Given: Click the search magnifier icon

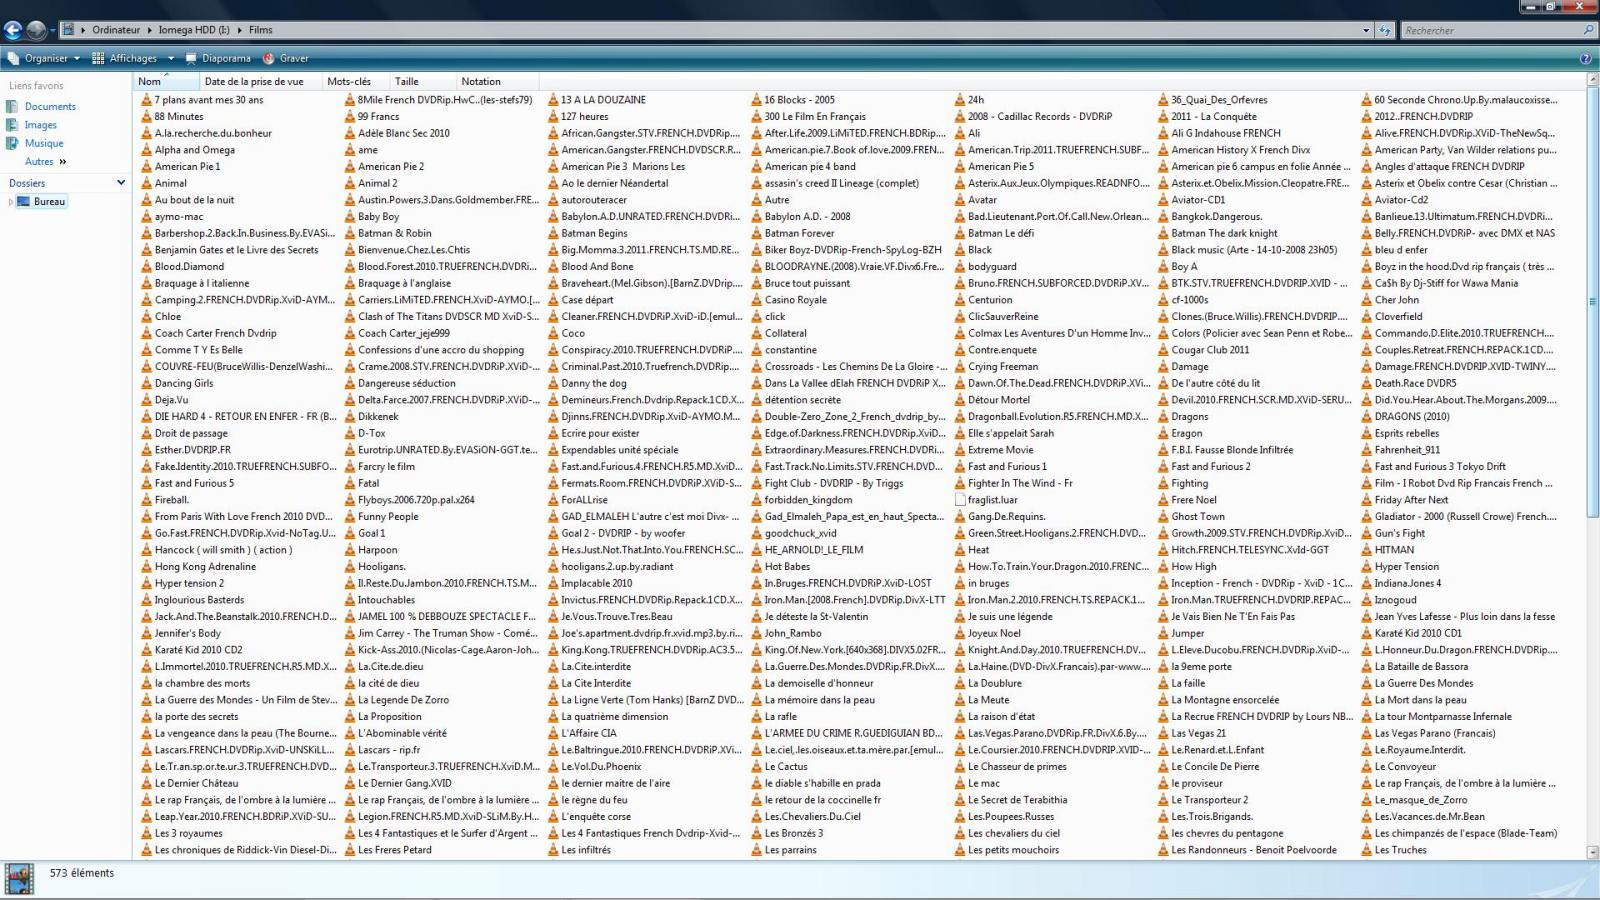Looking at the screenshot, I should 1588,30.
